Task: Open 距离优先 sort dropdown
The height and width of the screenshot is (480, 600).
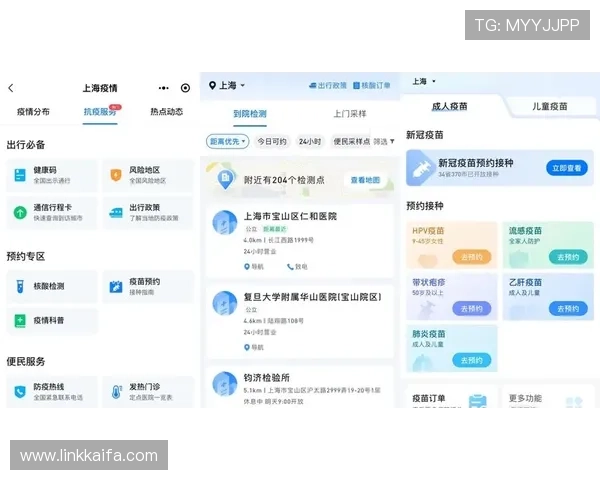Action: 228,142
